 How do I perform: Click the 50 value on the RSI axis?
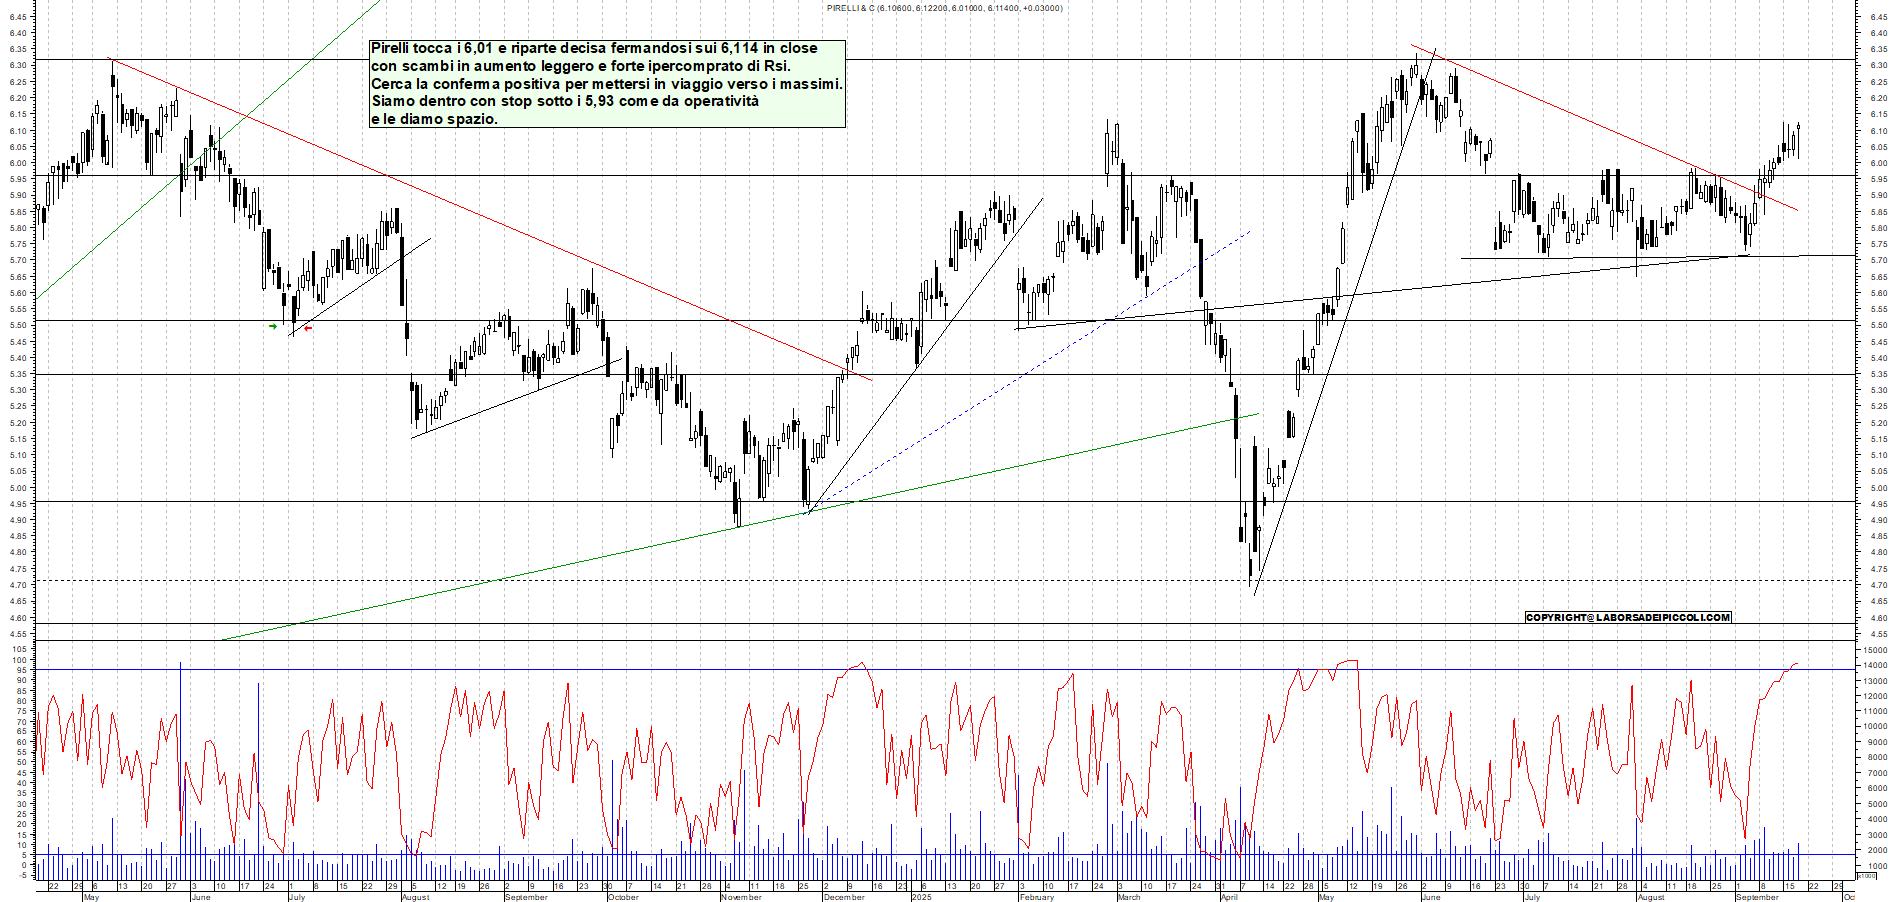tap(21, 763)
